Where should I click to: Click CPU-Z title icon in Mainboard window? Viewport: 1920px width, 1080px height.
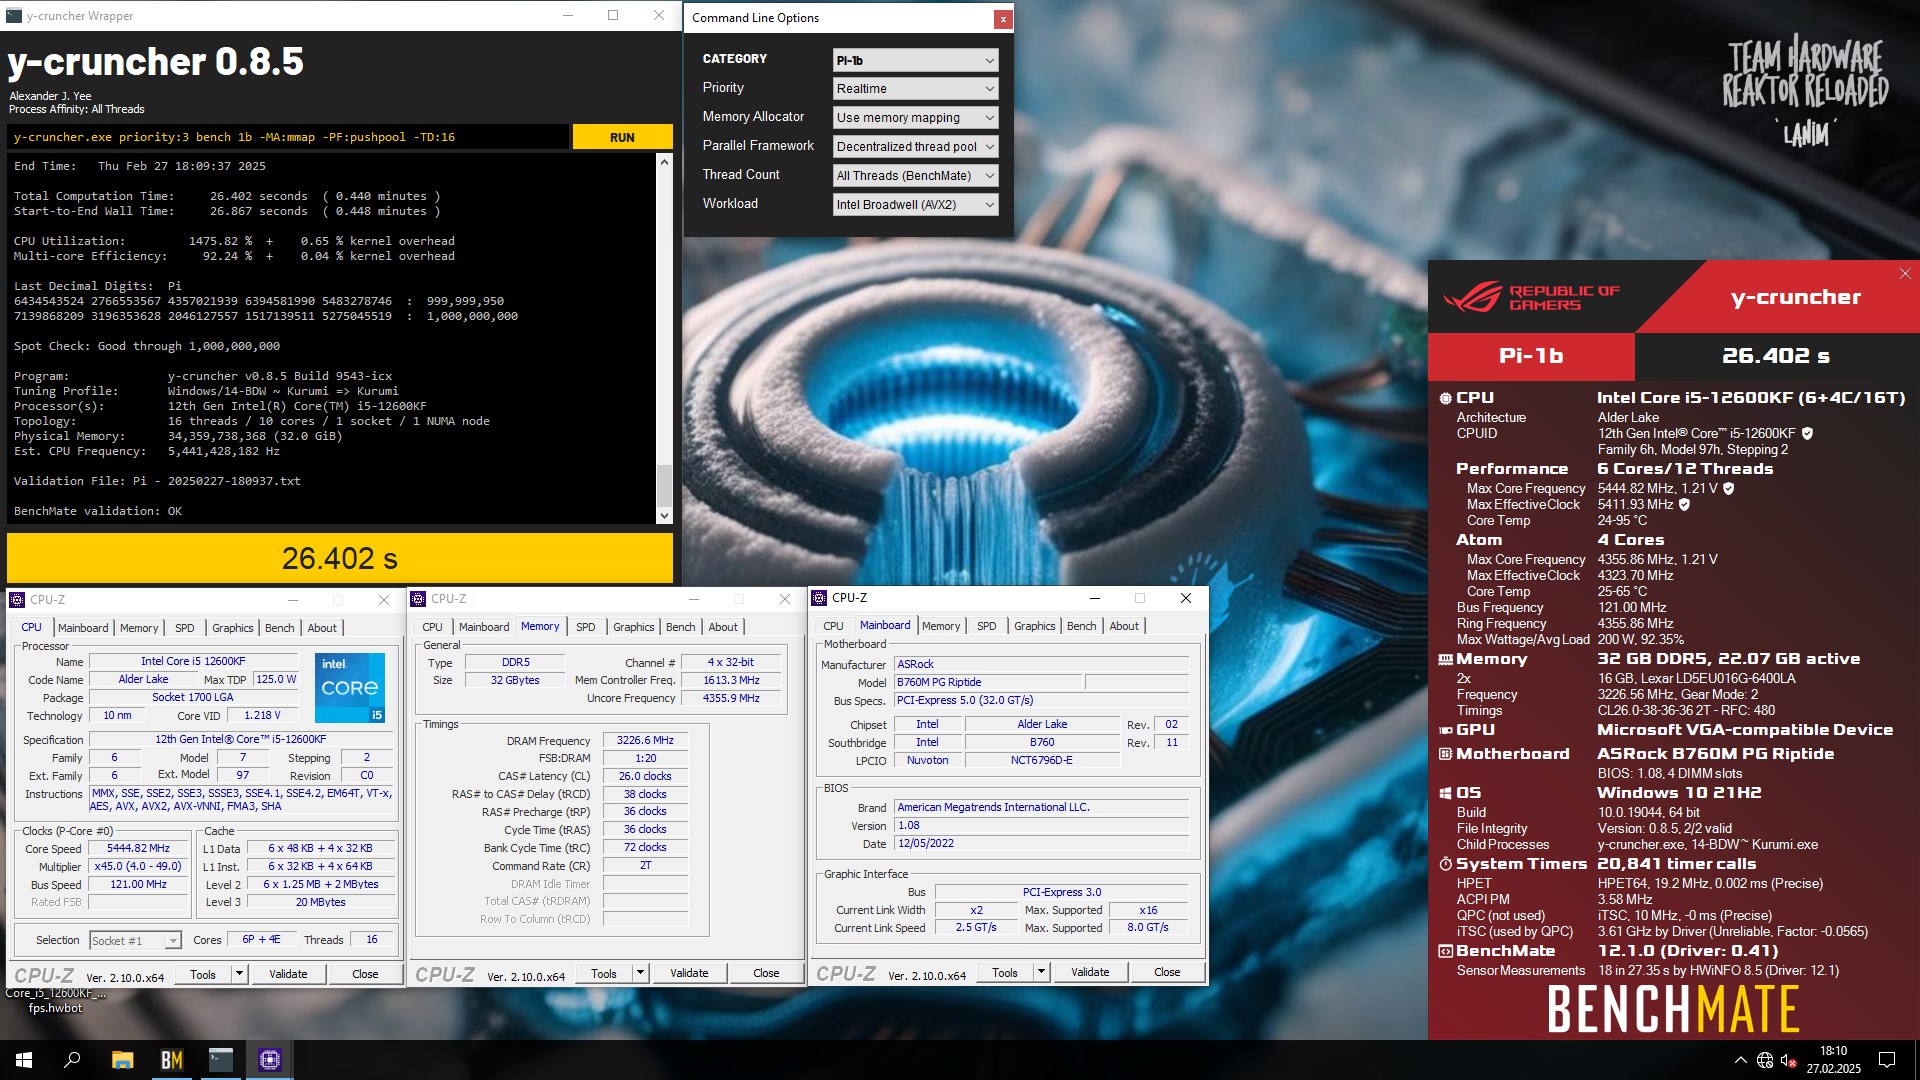[820, 598]
